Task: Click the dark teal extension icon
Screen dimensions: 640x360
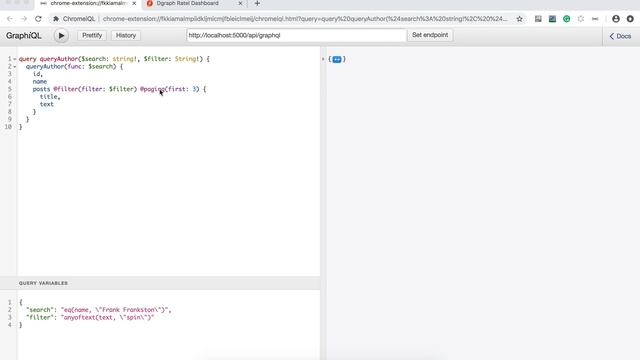Action: click(x=552, y=19)
